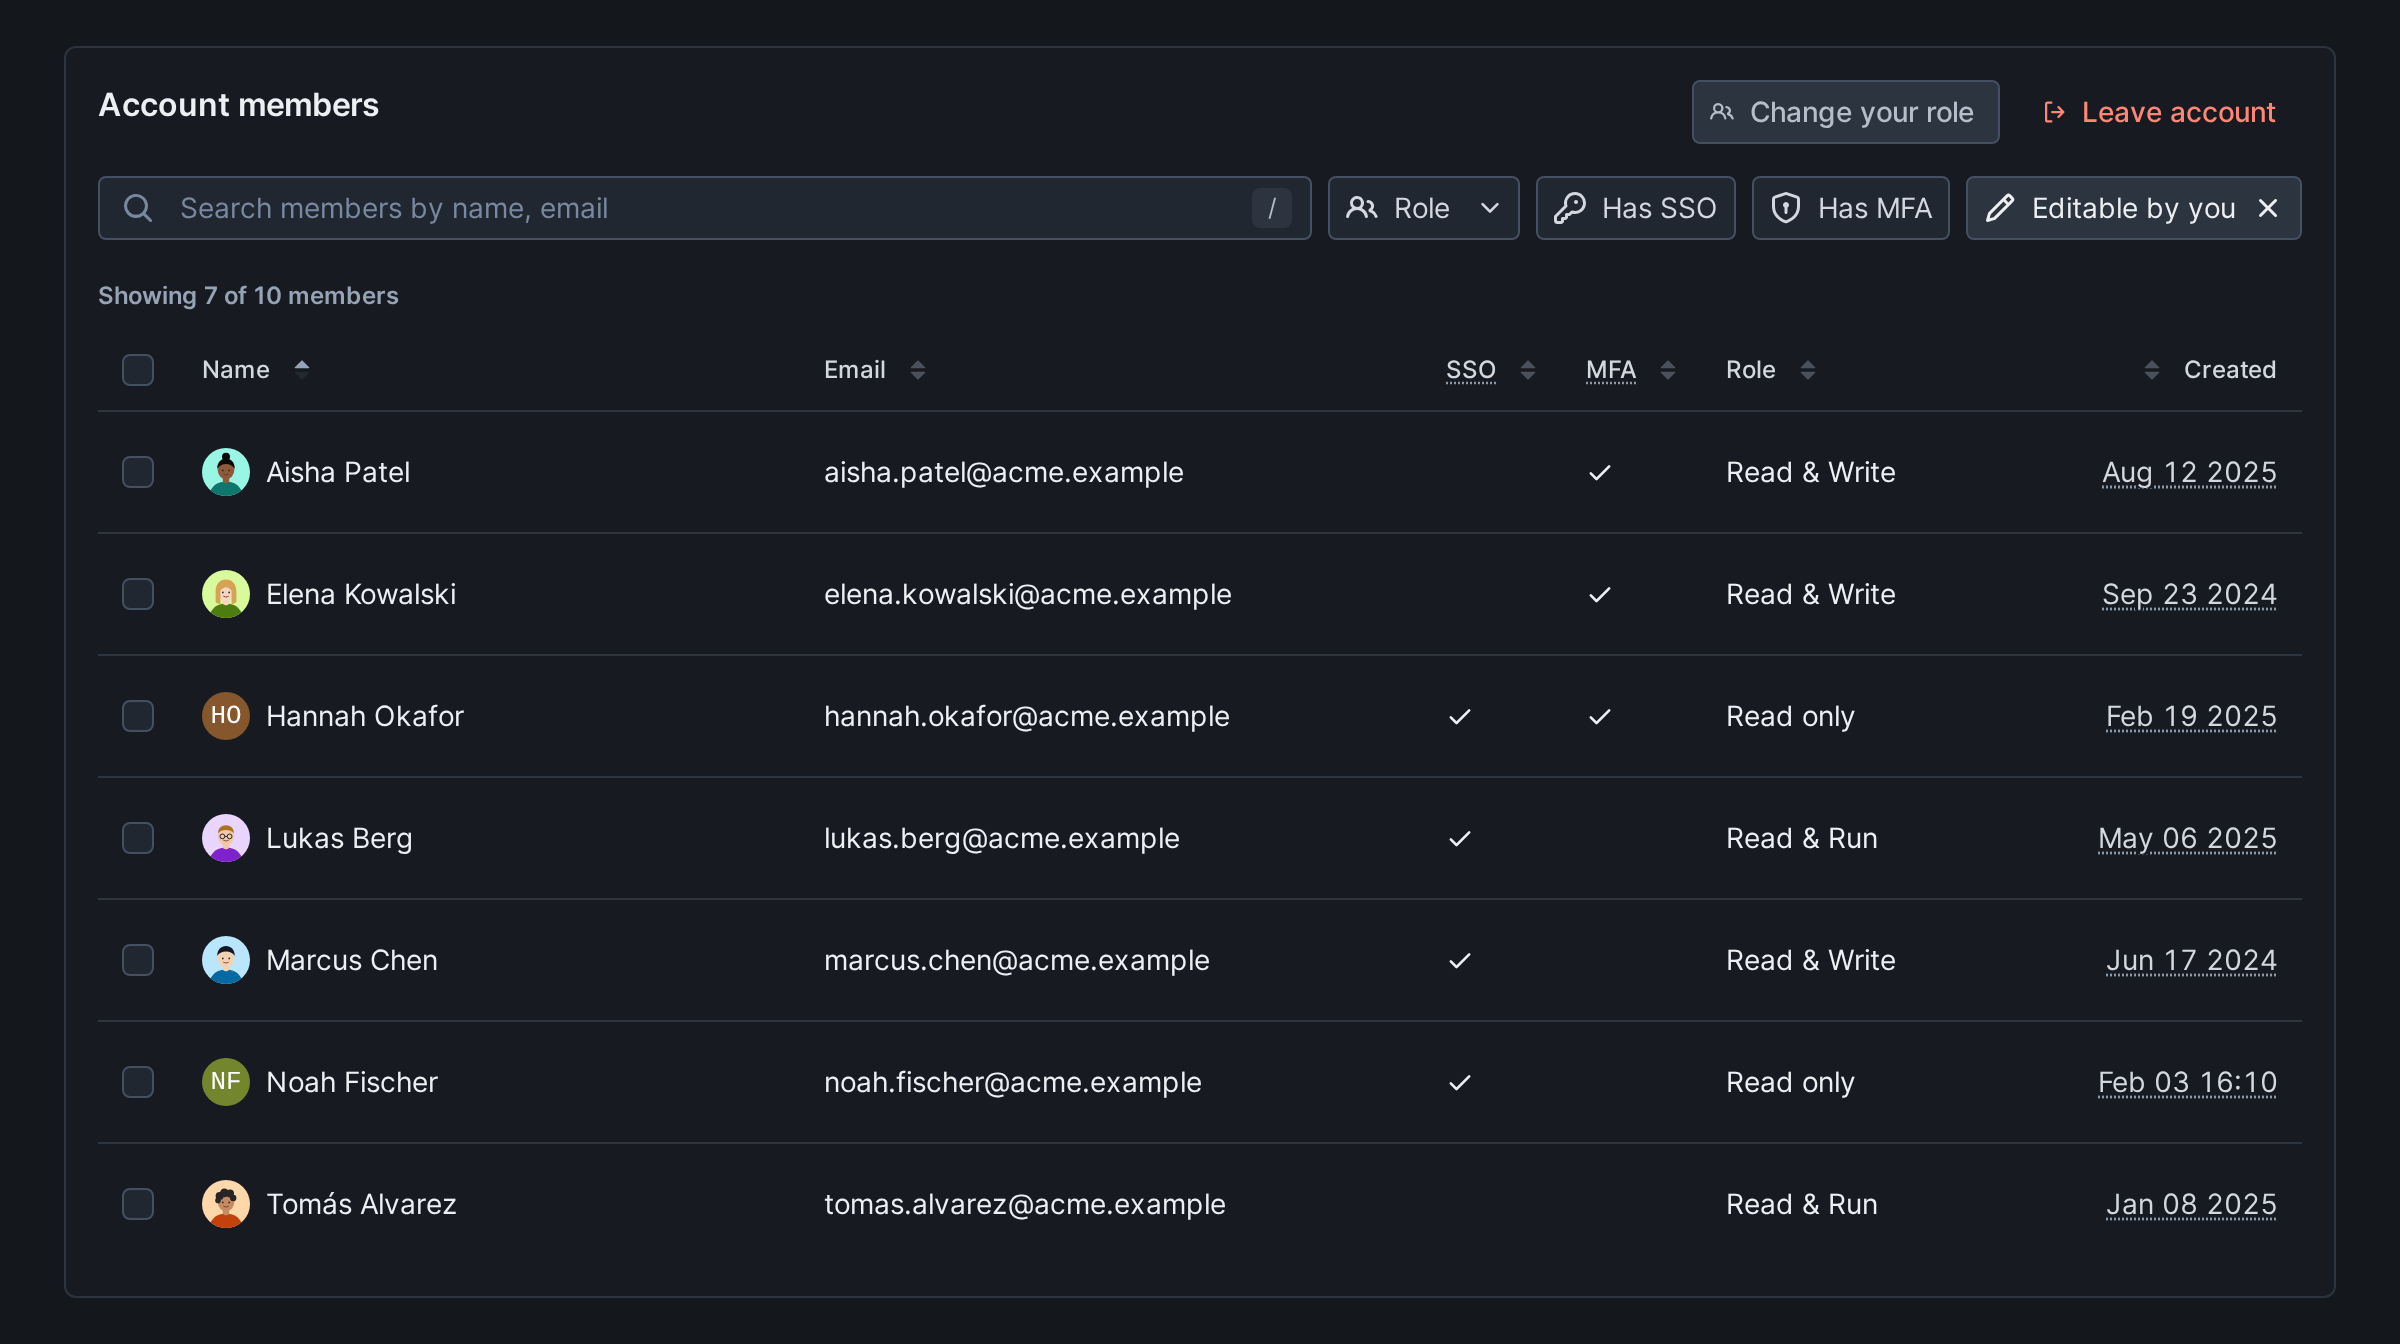Click Elena Kowalski's avatar
This screenshot has width=2400, height=1344.
click(226, 594)
